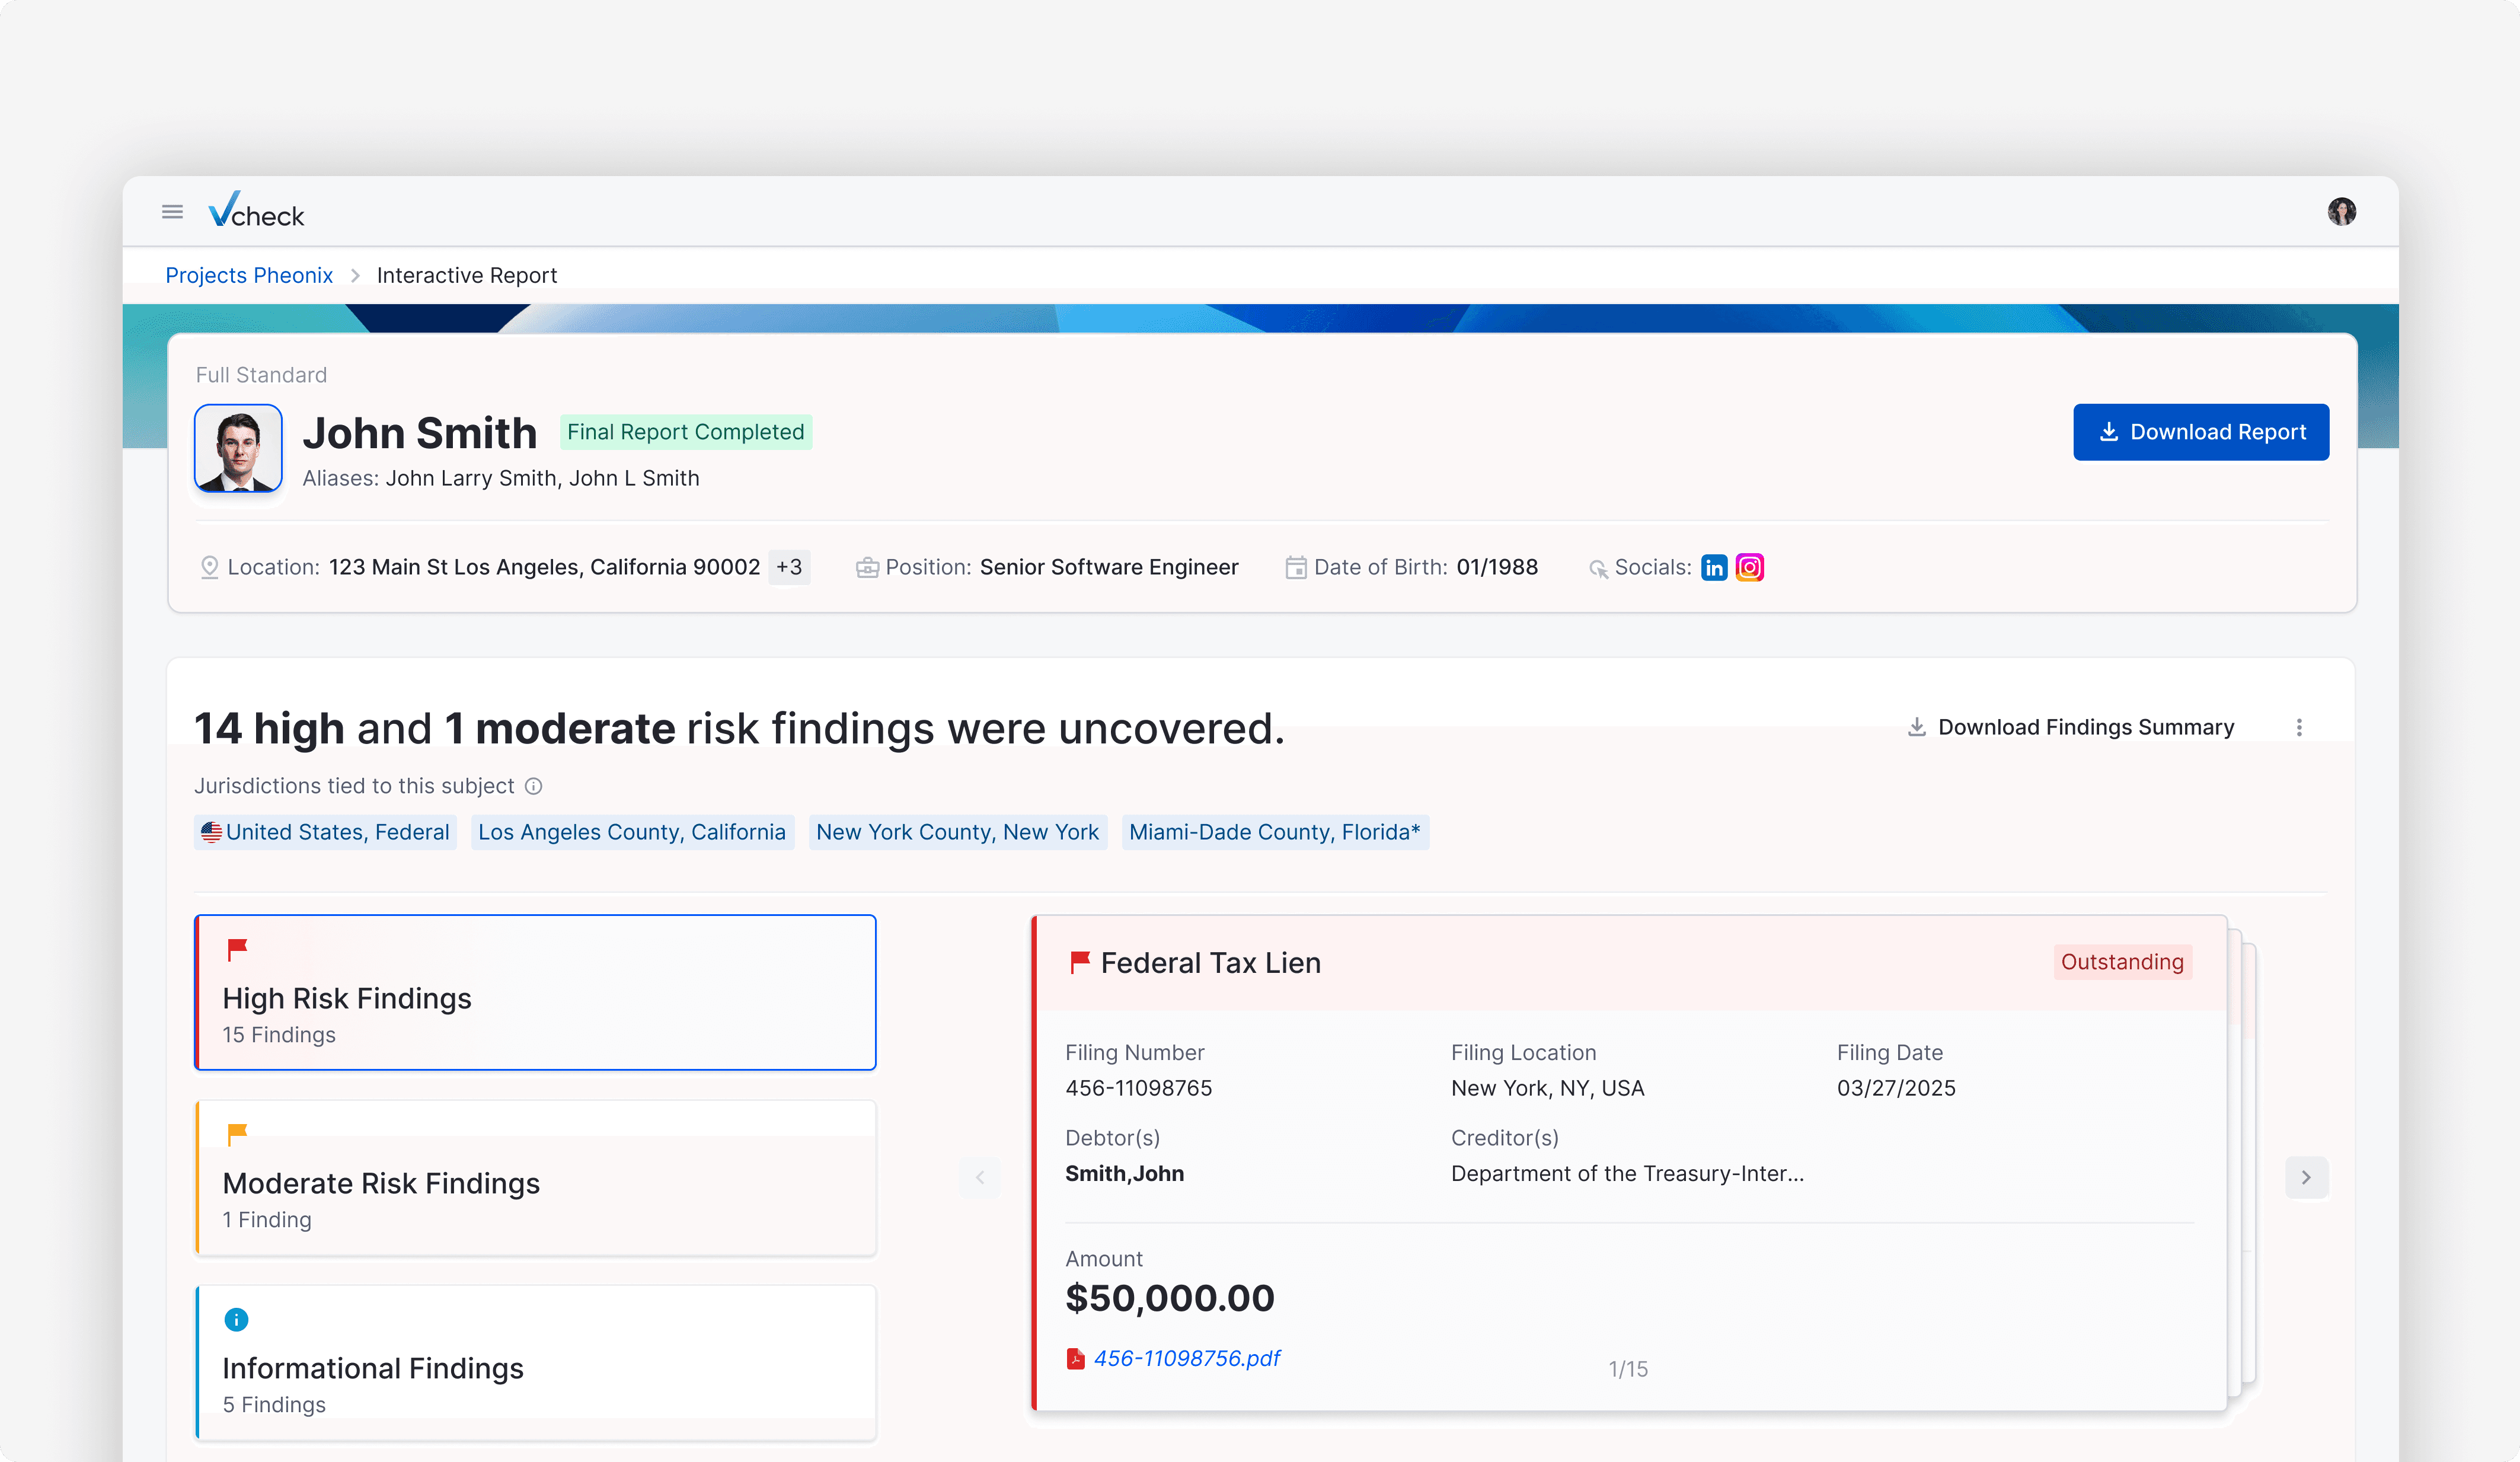
Task: Click the Vcheck logo
Action: coord(256,211)
